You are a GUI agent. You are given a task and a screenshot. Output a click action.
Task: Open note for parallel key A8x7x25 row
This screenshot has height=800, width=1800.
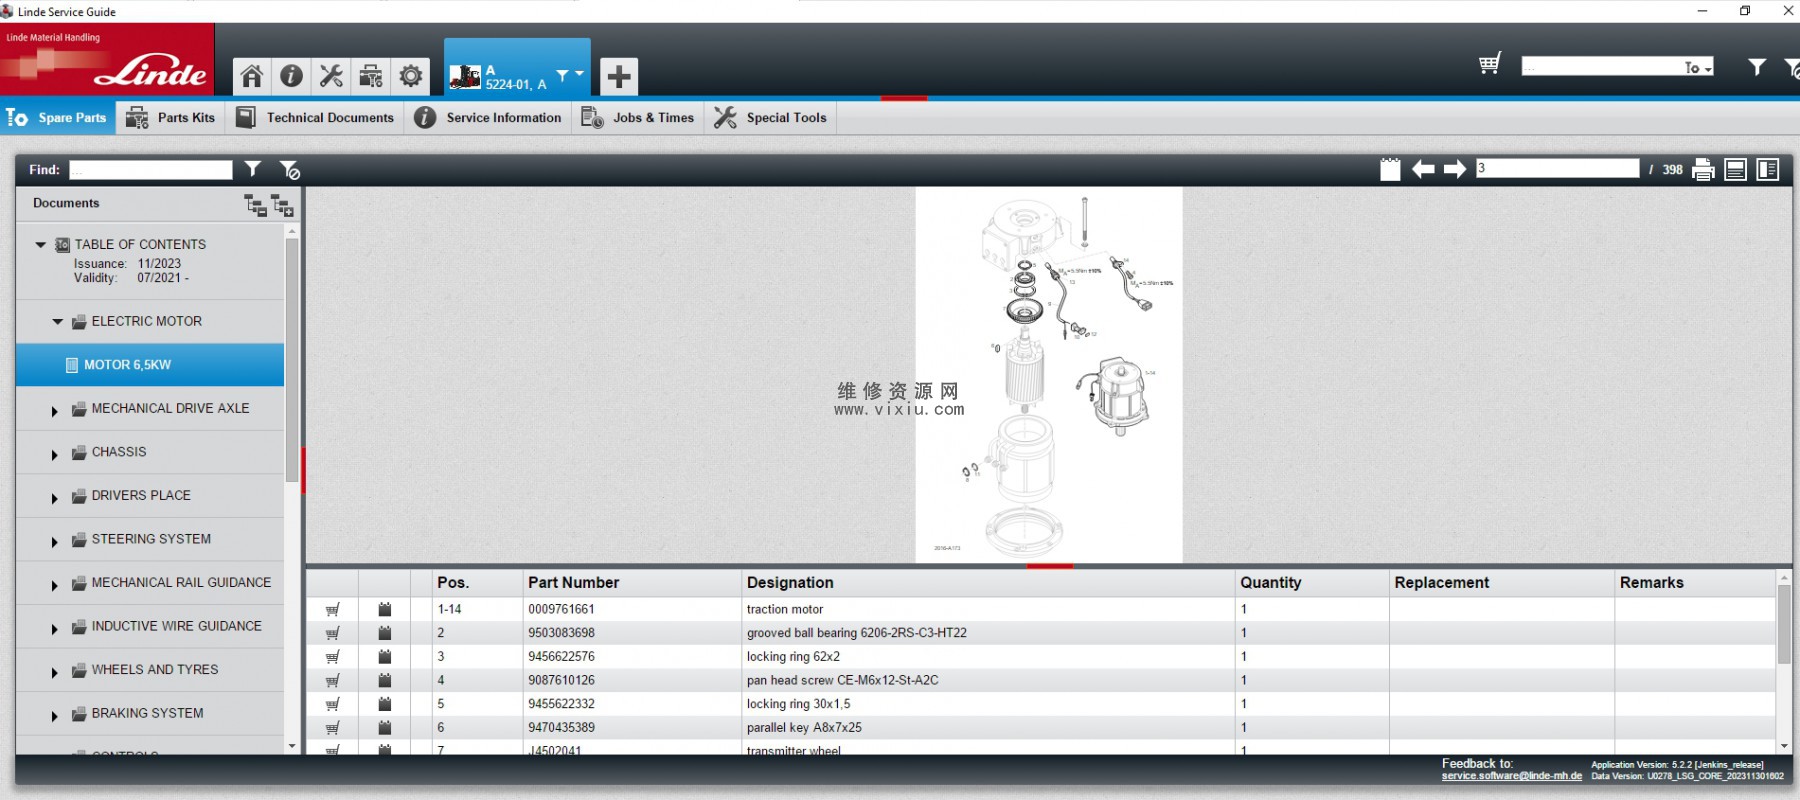(385, 728)
